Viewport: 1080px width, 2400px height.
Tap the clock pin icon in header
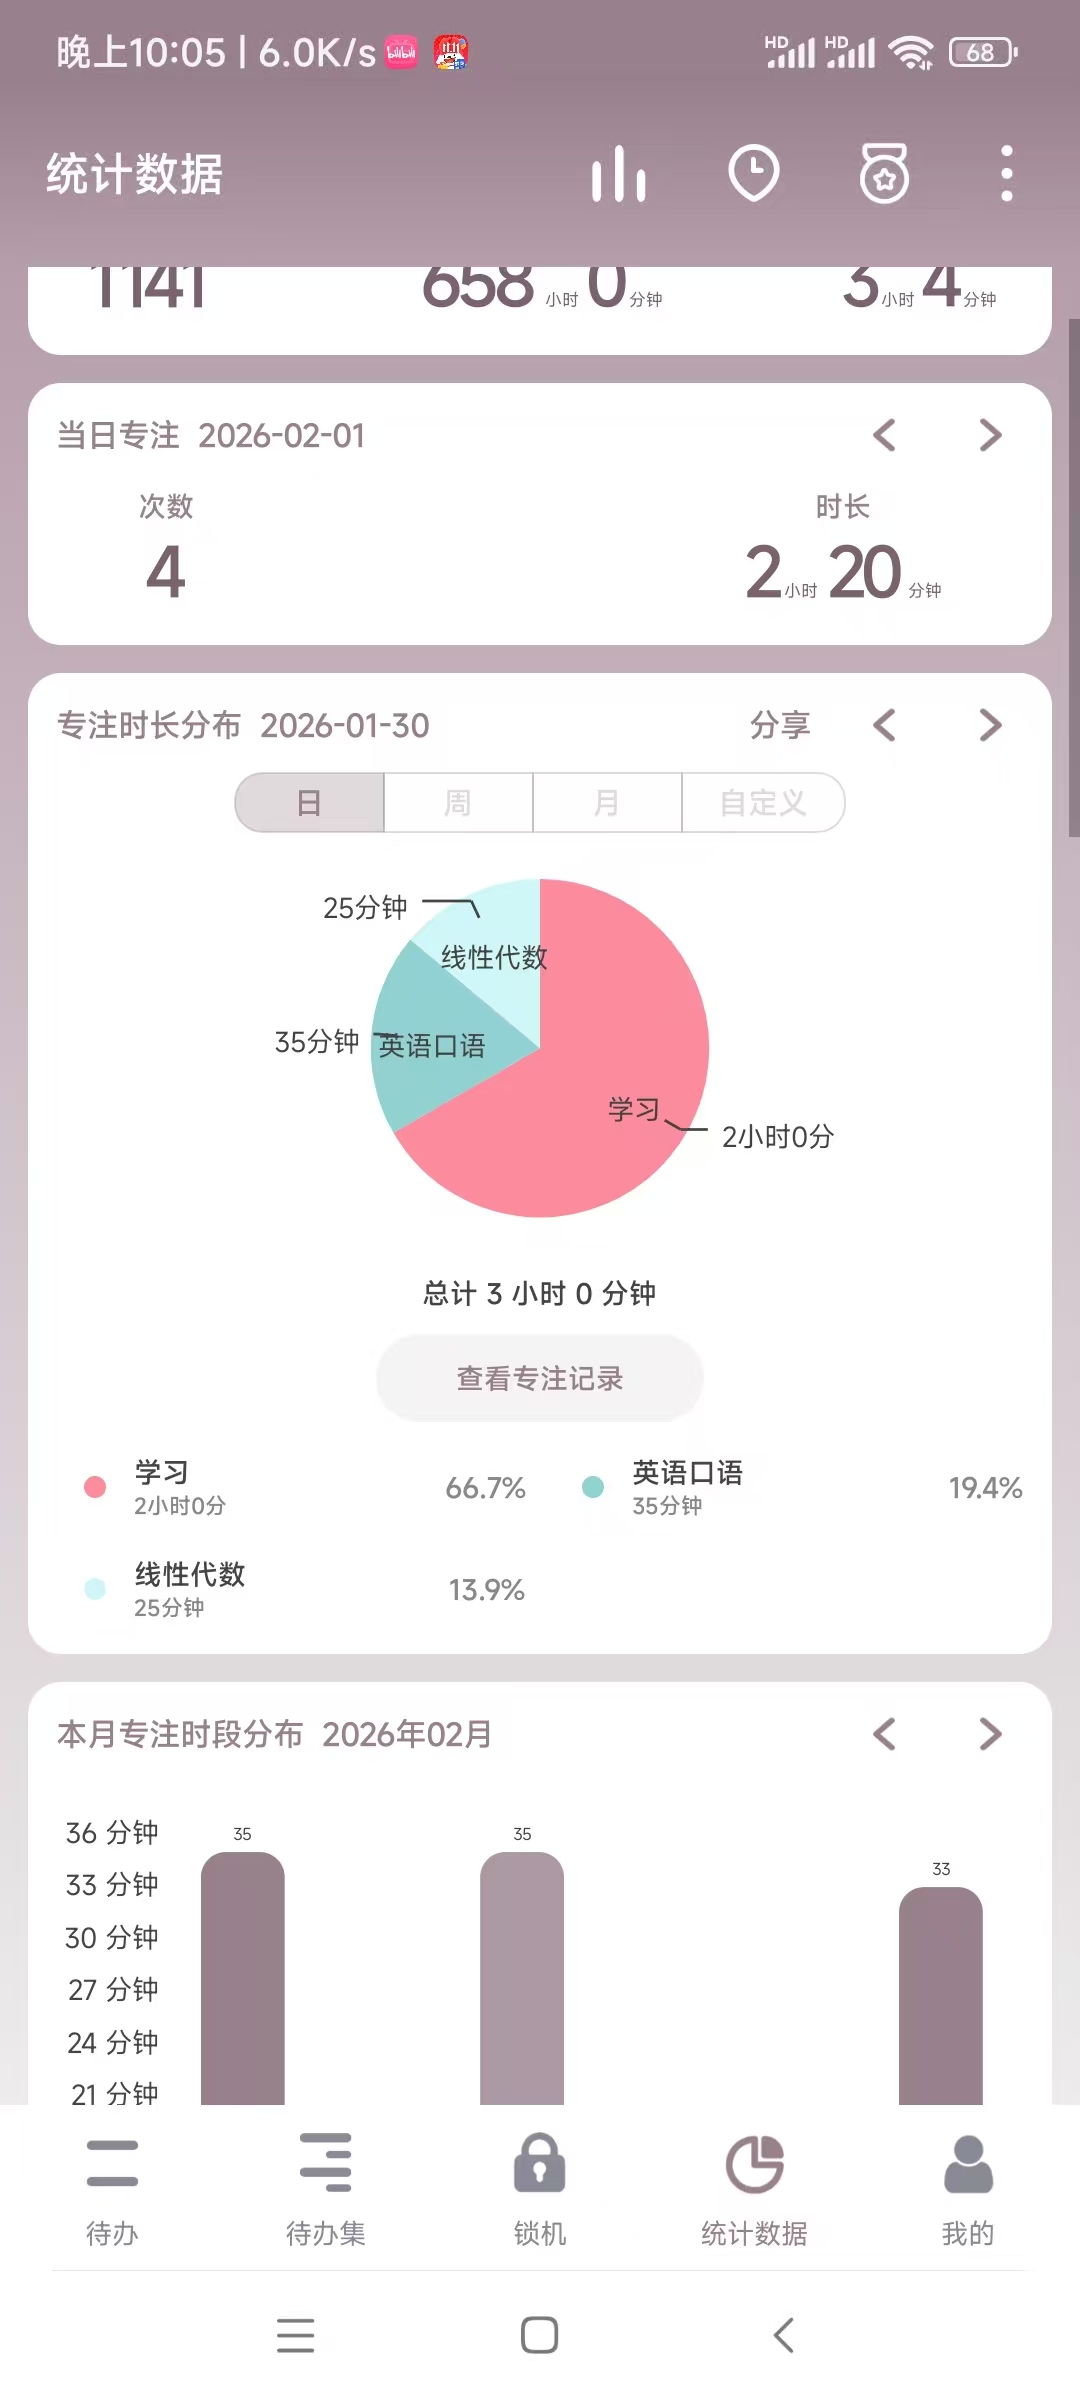tap(753, 174)
